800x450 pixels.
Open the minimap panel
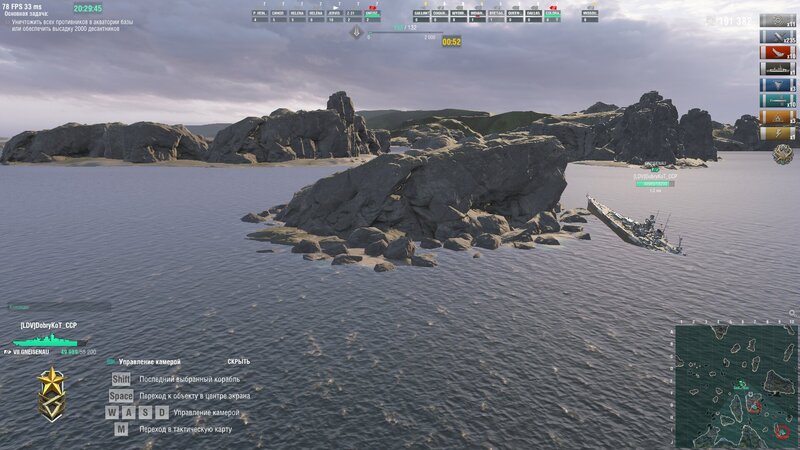[x=736, y=387]
